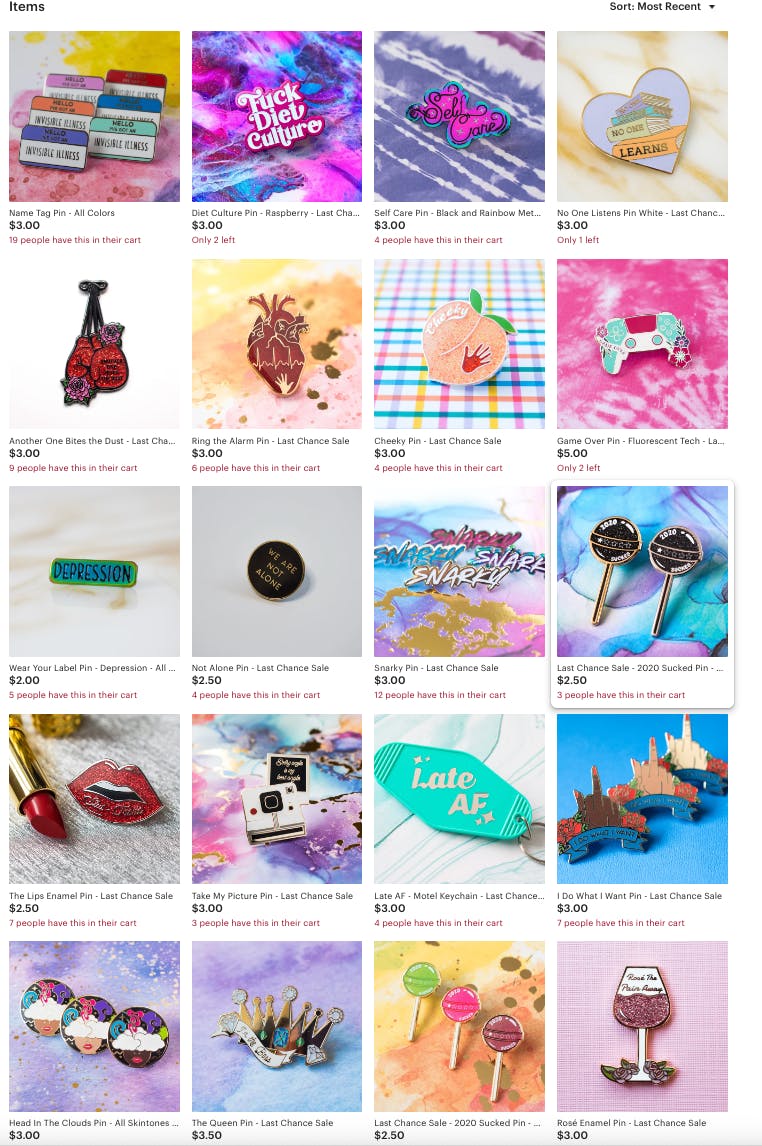Screen dimensions: 762x1146
Task: Open the Rosé wine glass pin image
Action: click(642, 1026)
